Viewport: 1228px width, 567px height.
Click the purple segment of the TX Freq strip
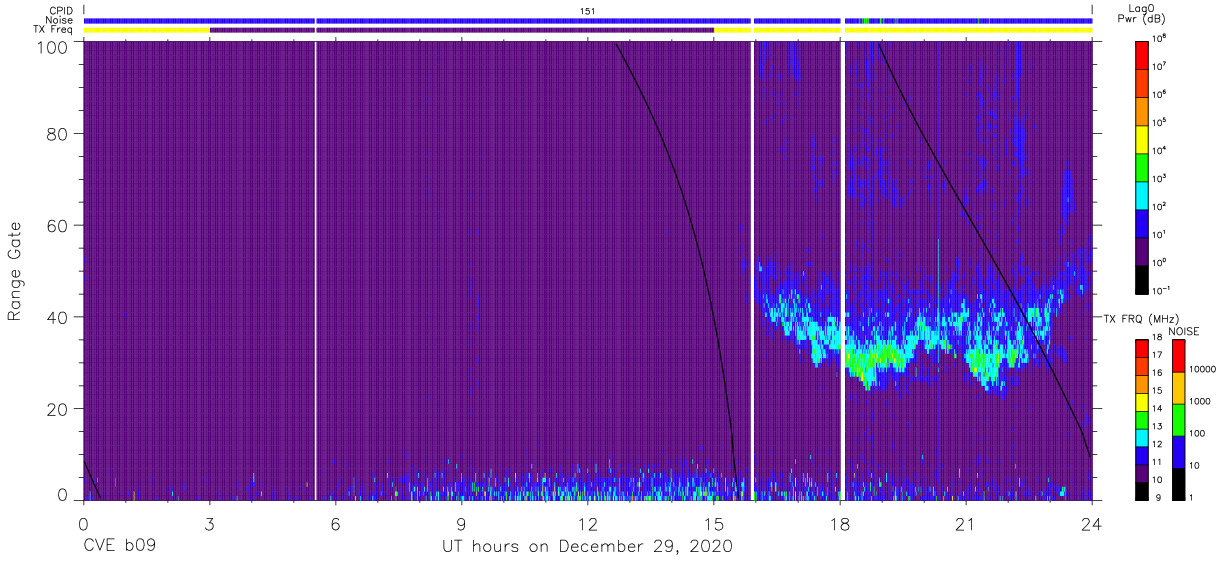pos(462,30)
